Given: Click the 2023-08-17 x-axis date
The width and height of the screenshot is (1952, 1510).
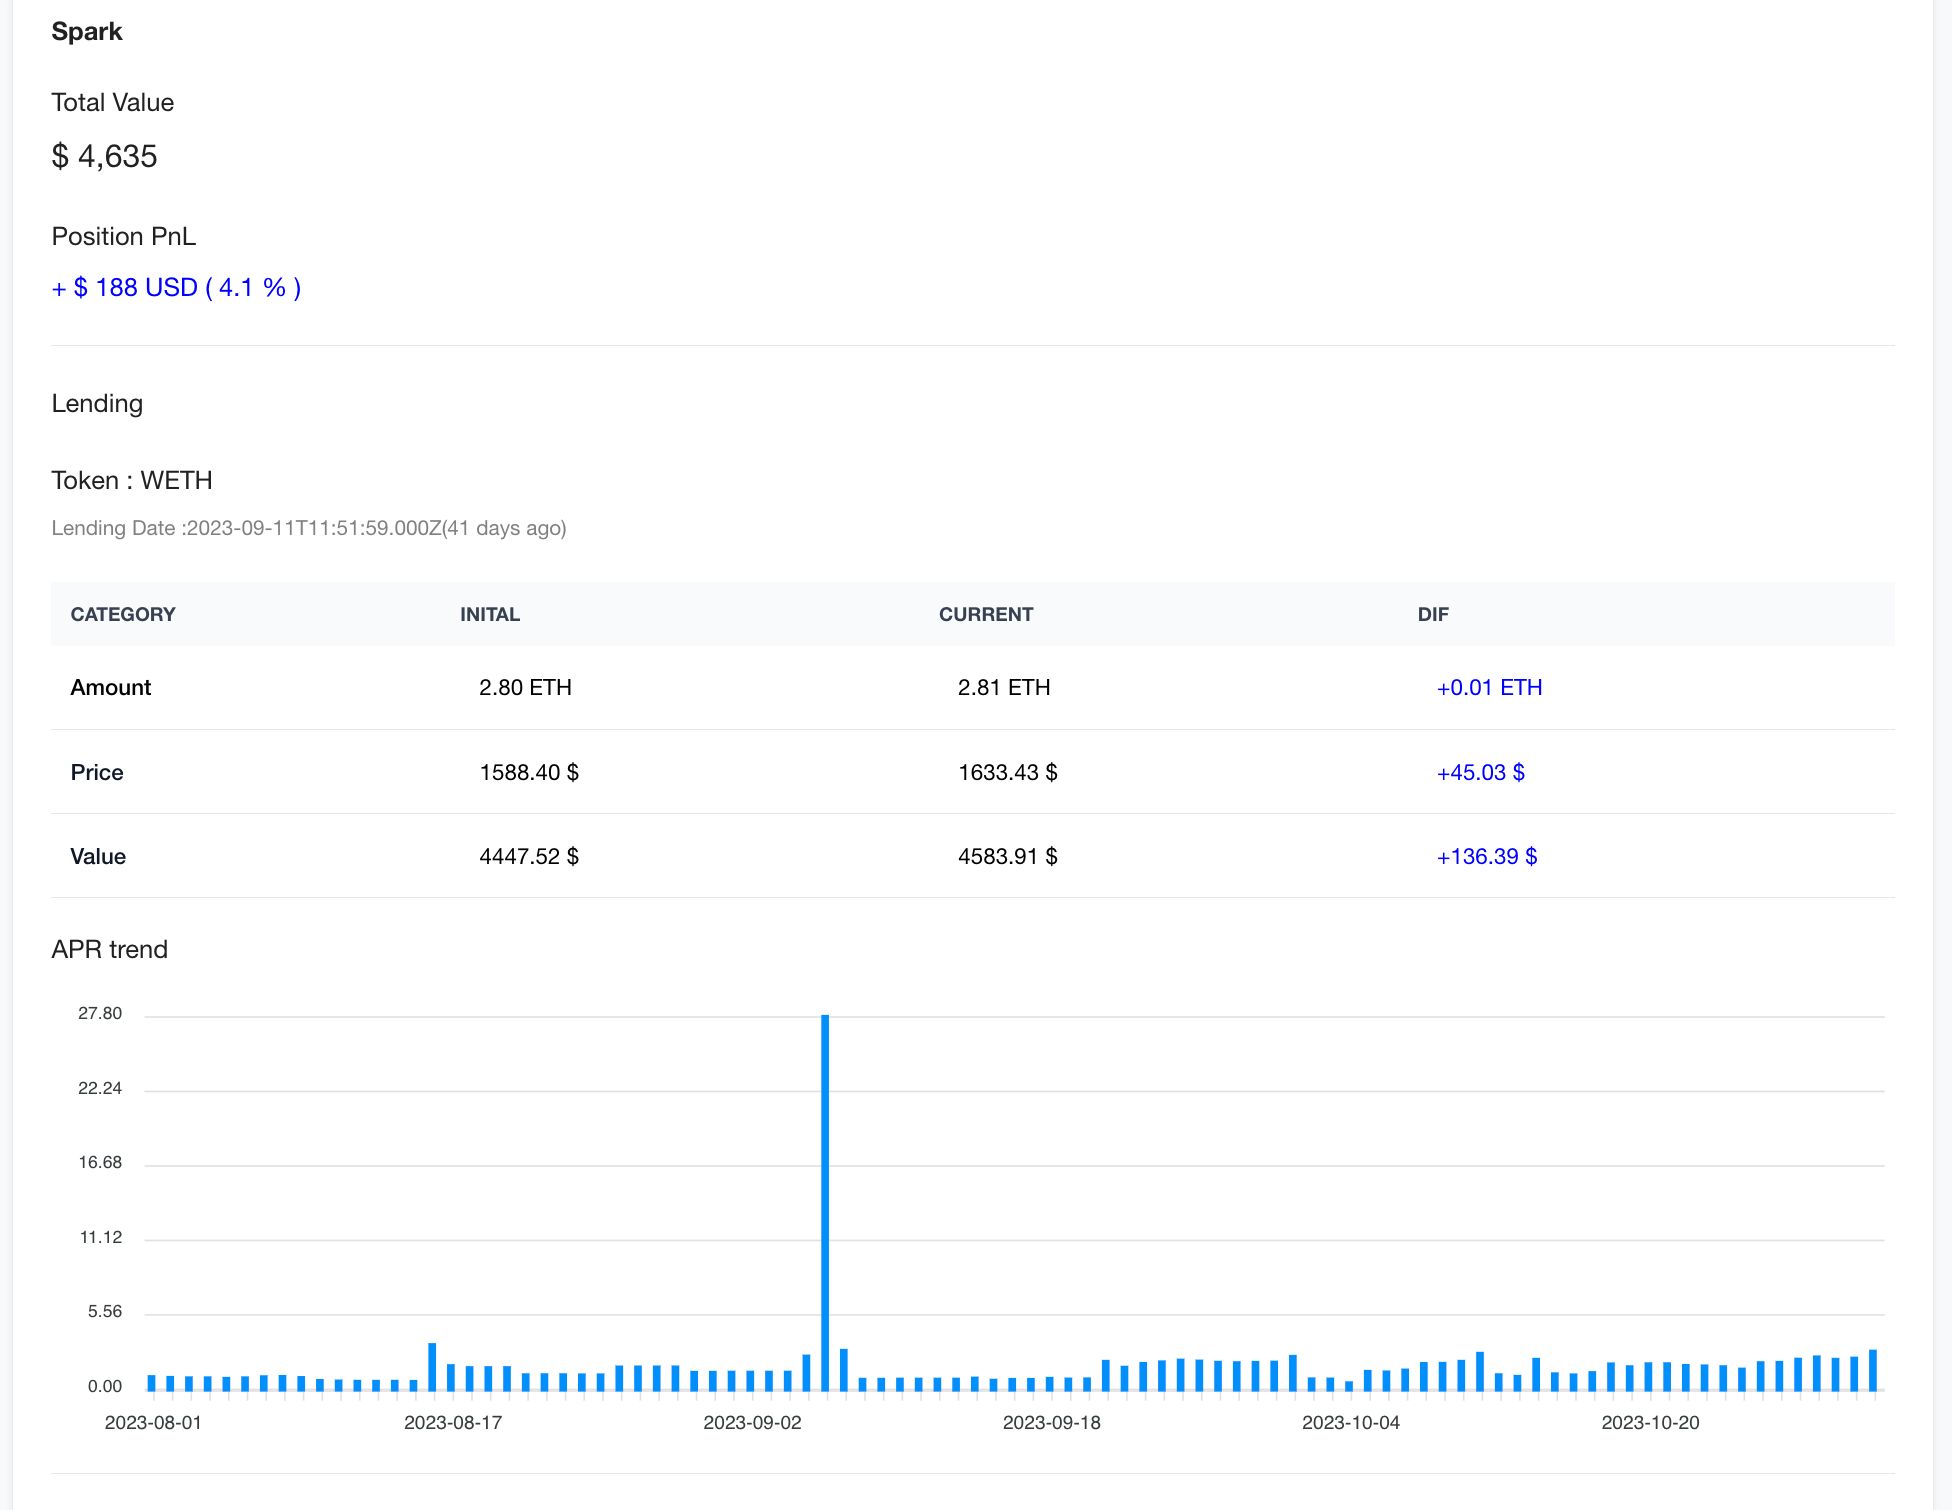Looking at the screenshot, I should point(453,1422).
